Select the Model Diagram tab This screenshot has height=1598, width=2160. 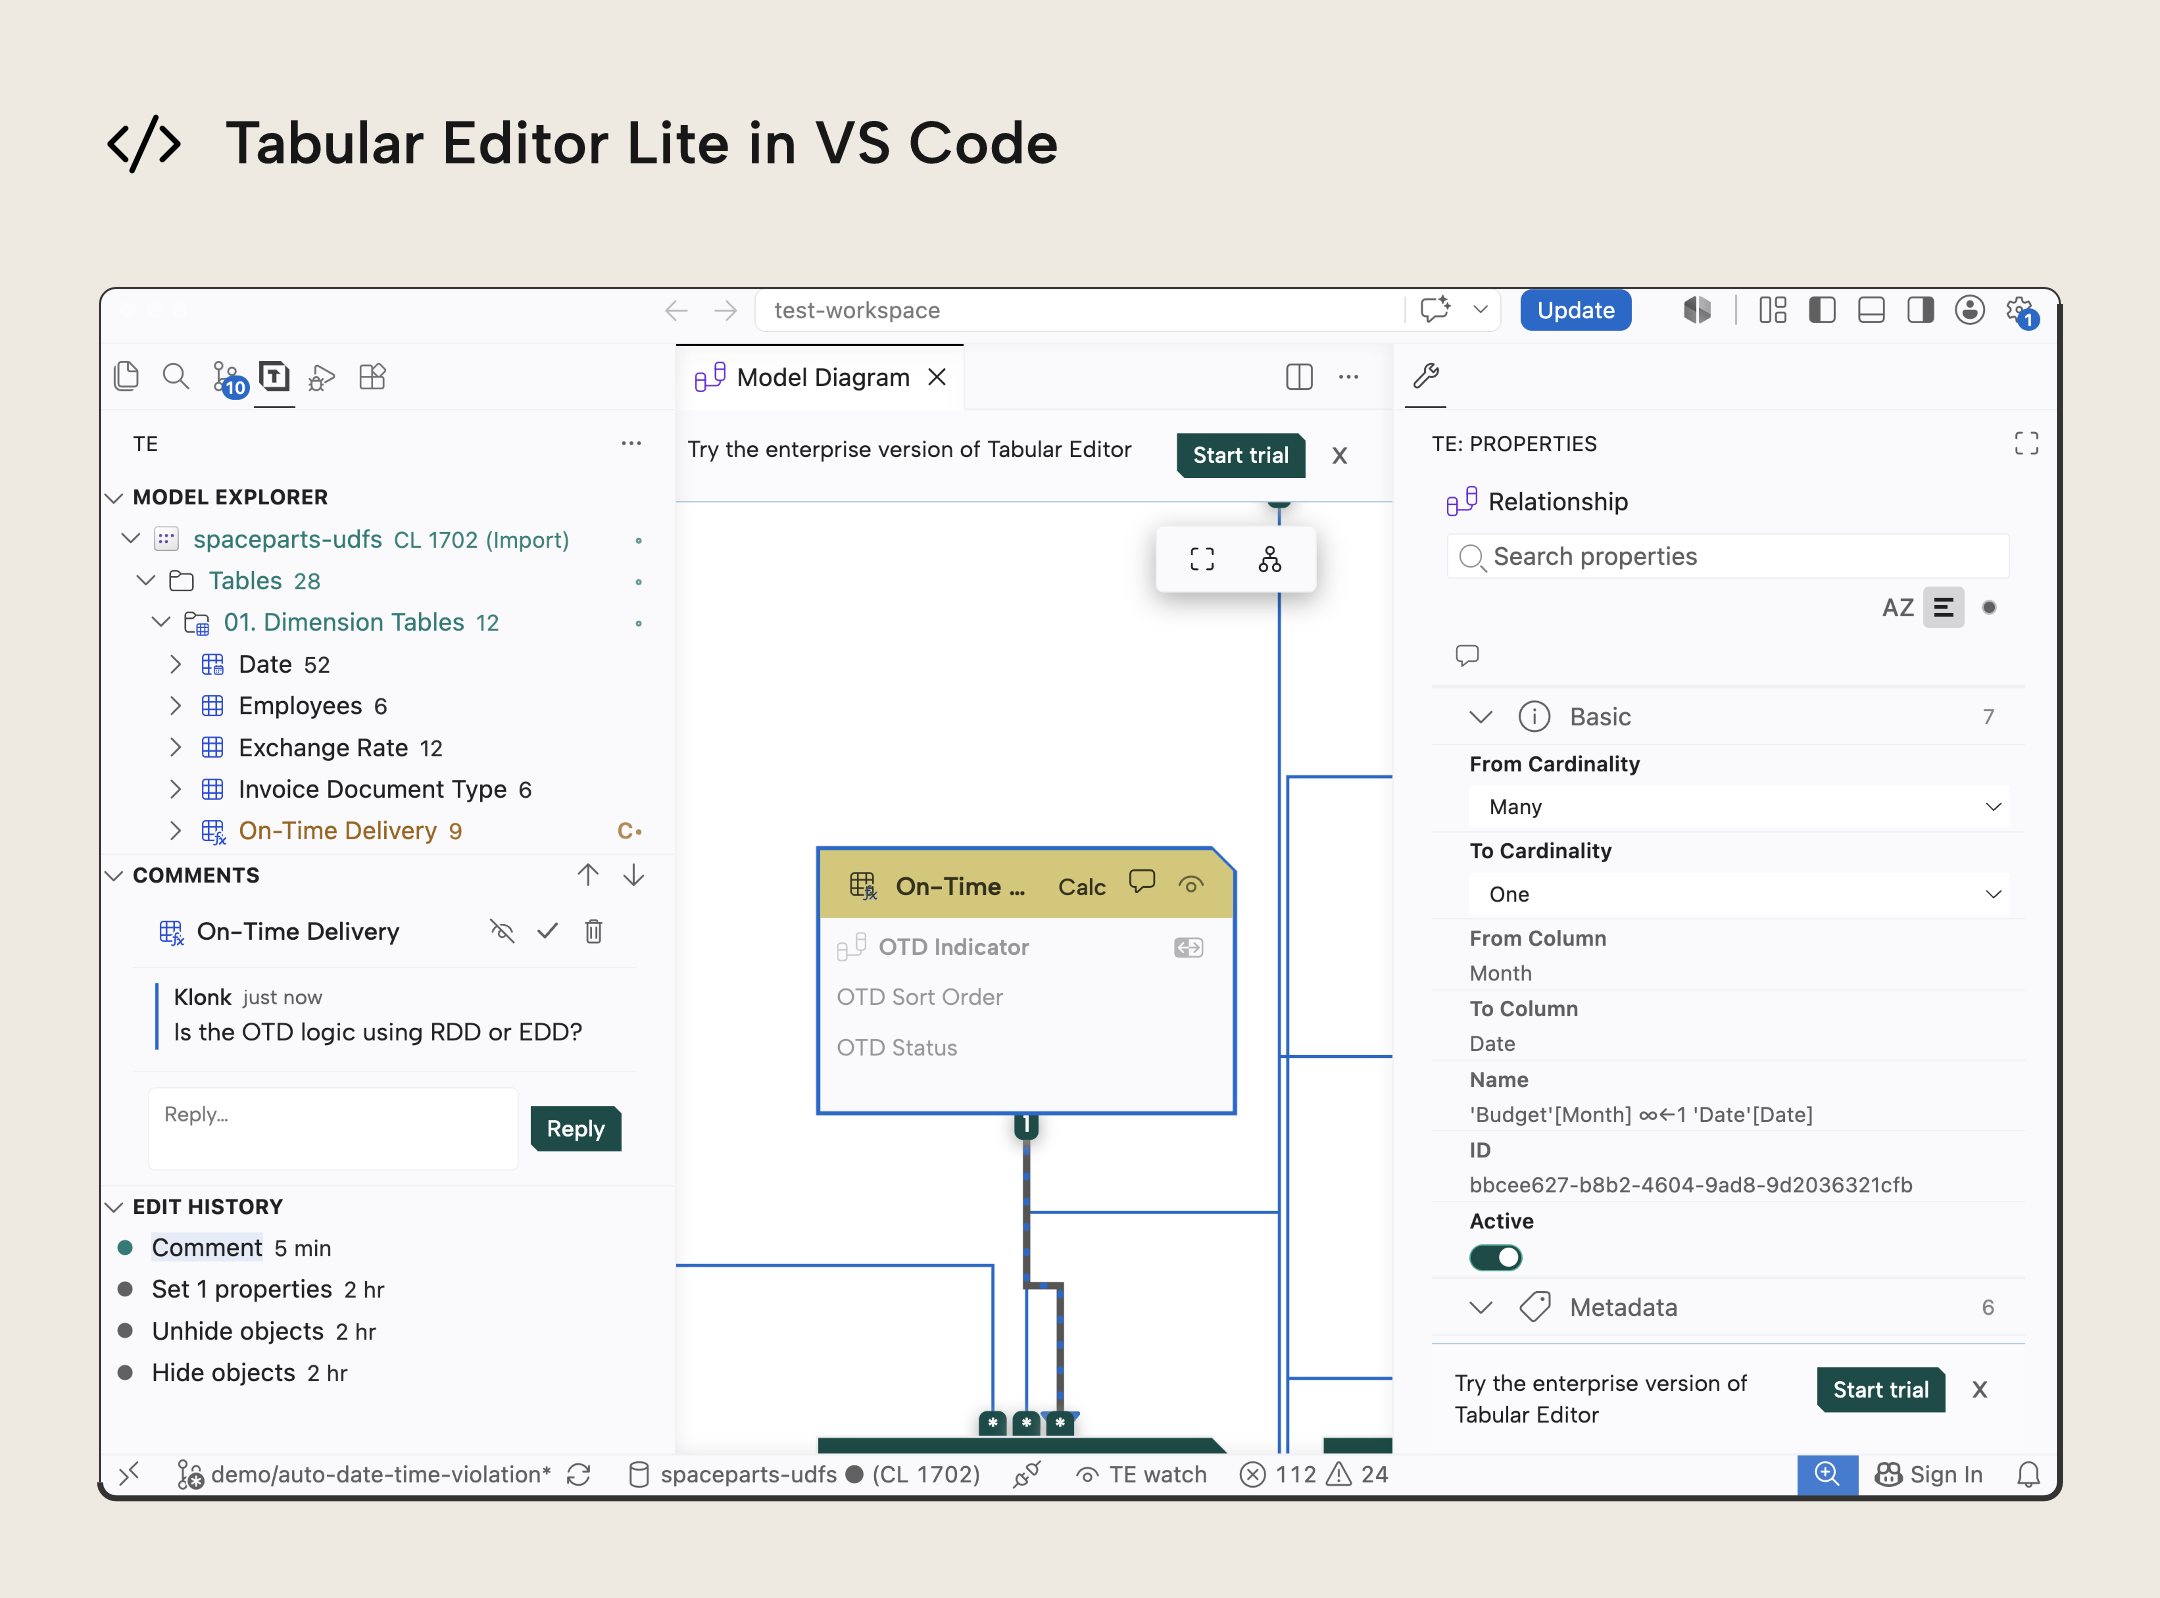[820, 377]
